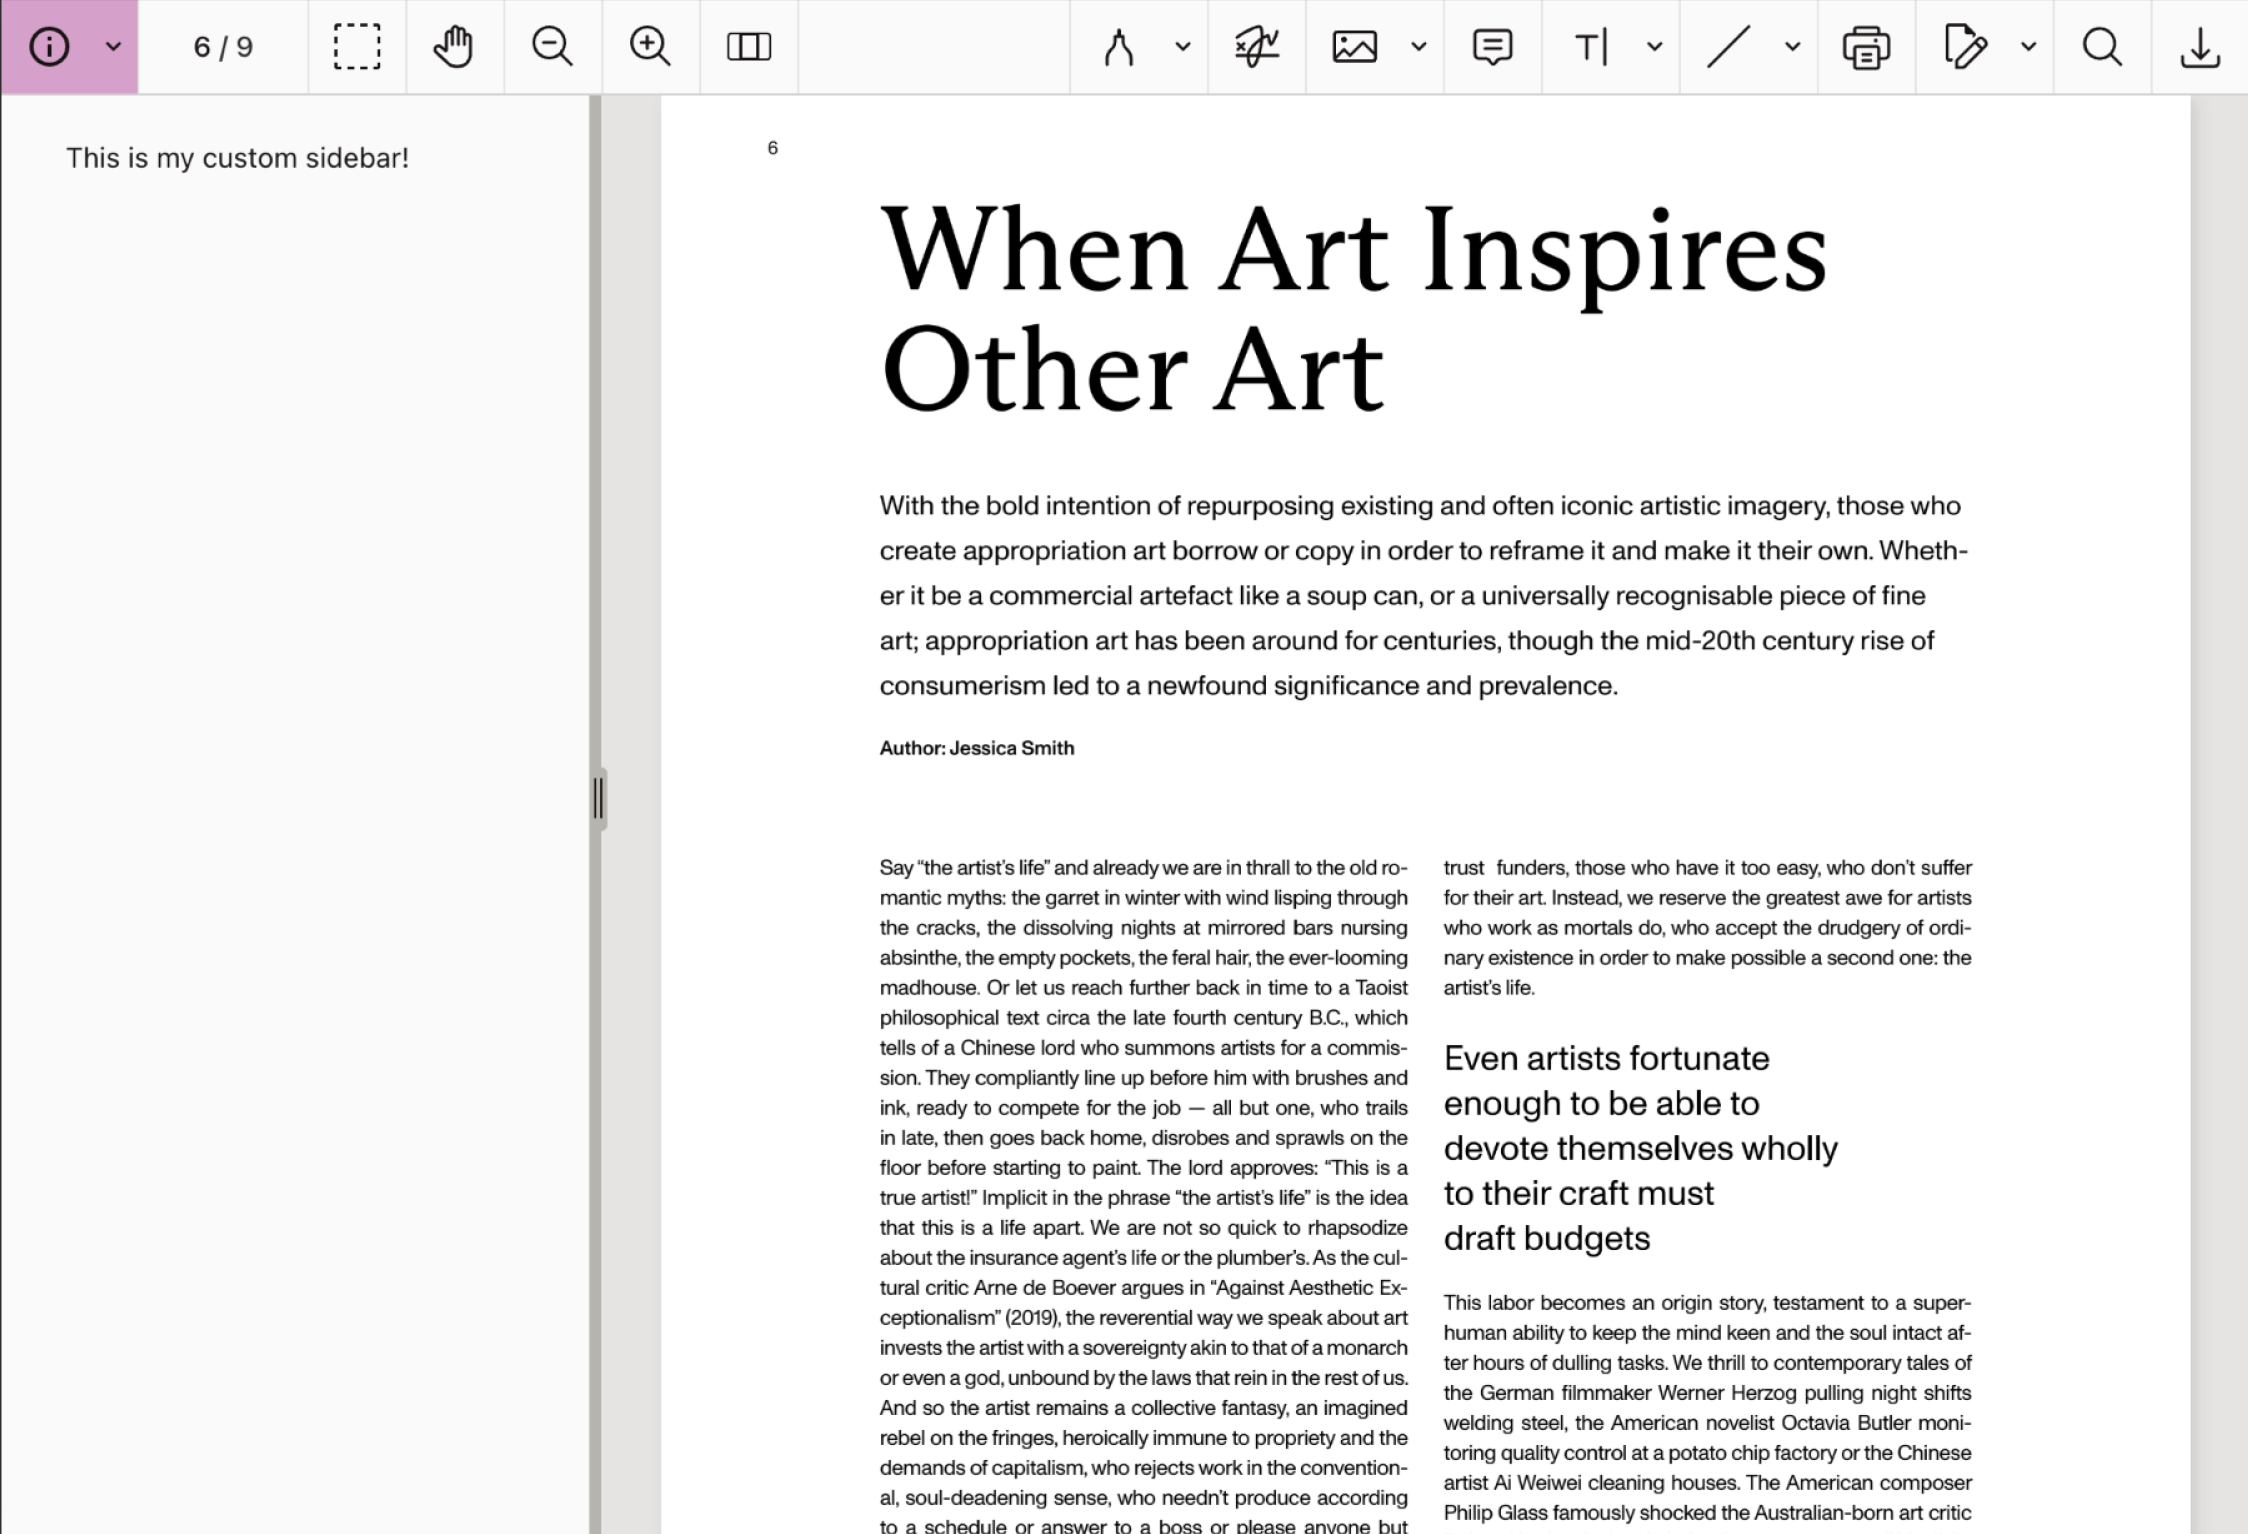Print the document

point(1866,47)
